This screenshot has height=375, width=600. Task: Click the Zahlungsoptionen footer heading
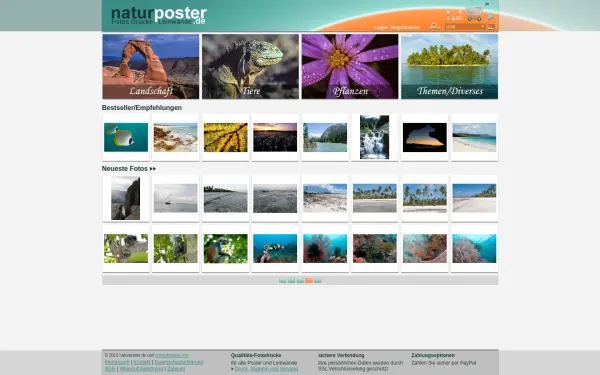click(x=433, y=355)
